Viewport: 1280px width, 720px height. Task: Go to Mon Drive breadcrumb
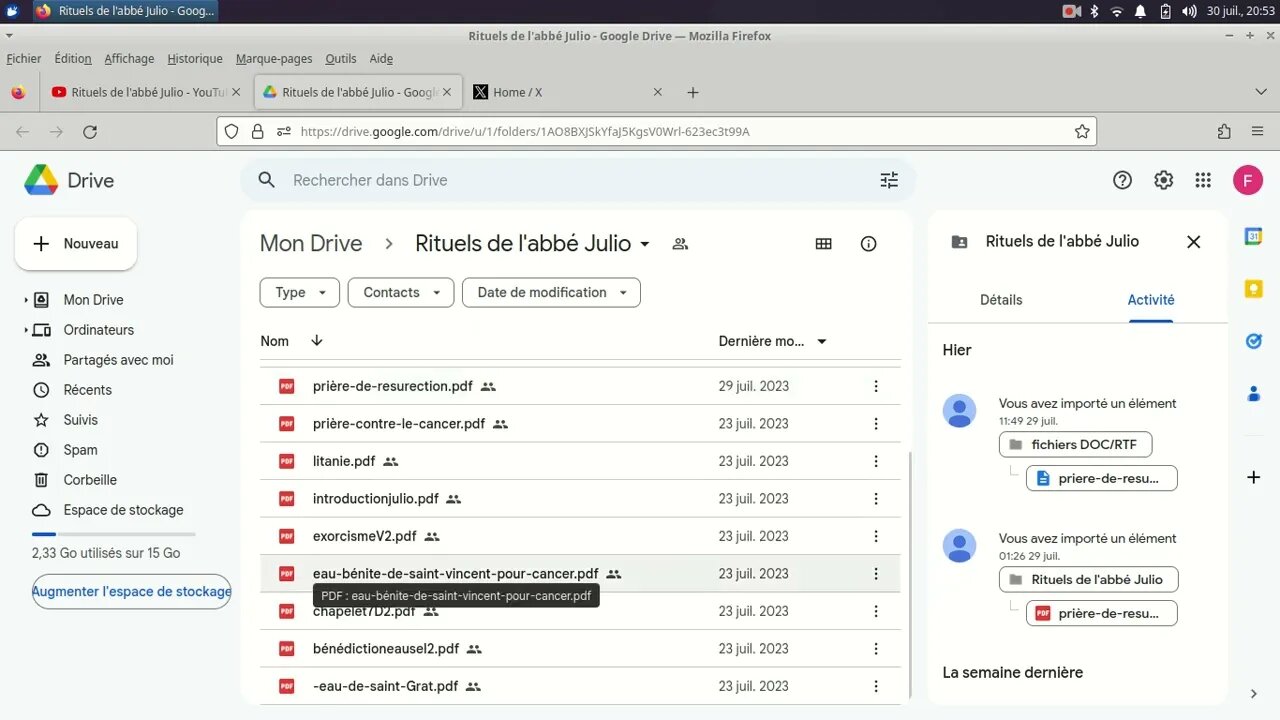[311, 243]
